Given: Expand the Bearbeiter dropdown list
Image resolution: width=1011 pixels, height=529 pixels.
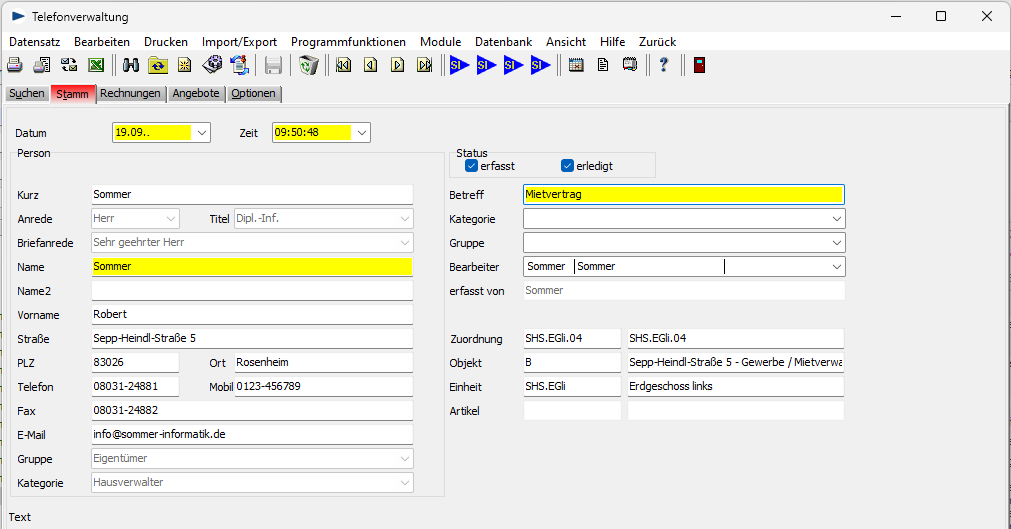Looking at the screenshot, I should (837, 267).
